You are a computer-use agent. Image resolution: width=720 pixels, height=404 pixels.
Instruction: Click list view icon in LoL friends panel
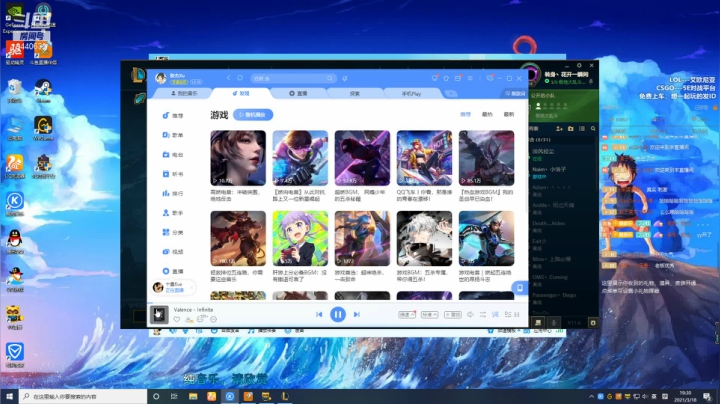[582, 129]
